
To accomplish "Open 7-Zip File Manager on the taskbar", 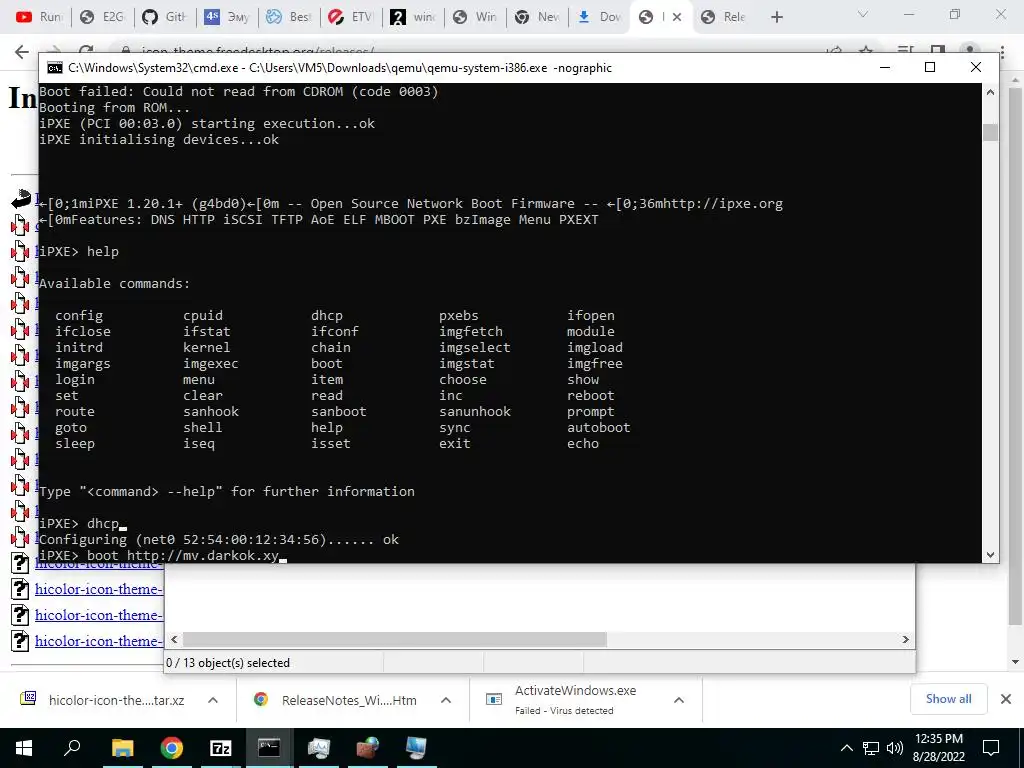I will coord(221,748).
